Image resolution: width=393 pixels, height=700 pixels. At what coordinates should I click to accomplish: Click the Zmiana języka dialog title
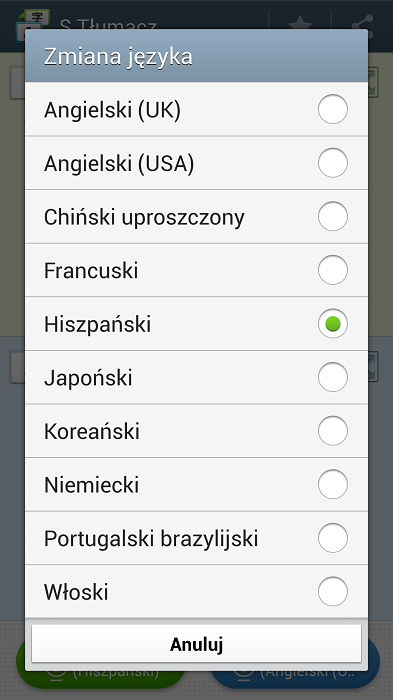(118, 57)
